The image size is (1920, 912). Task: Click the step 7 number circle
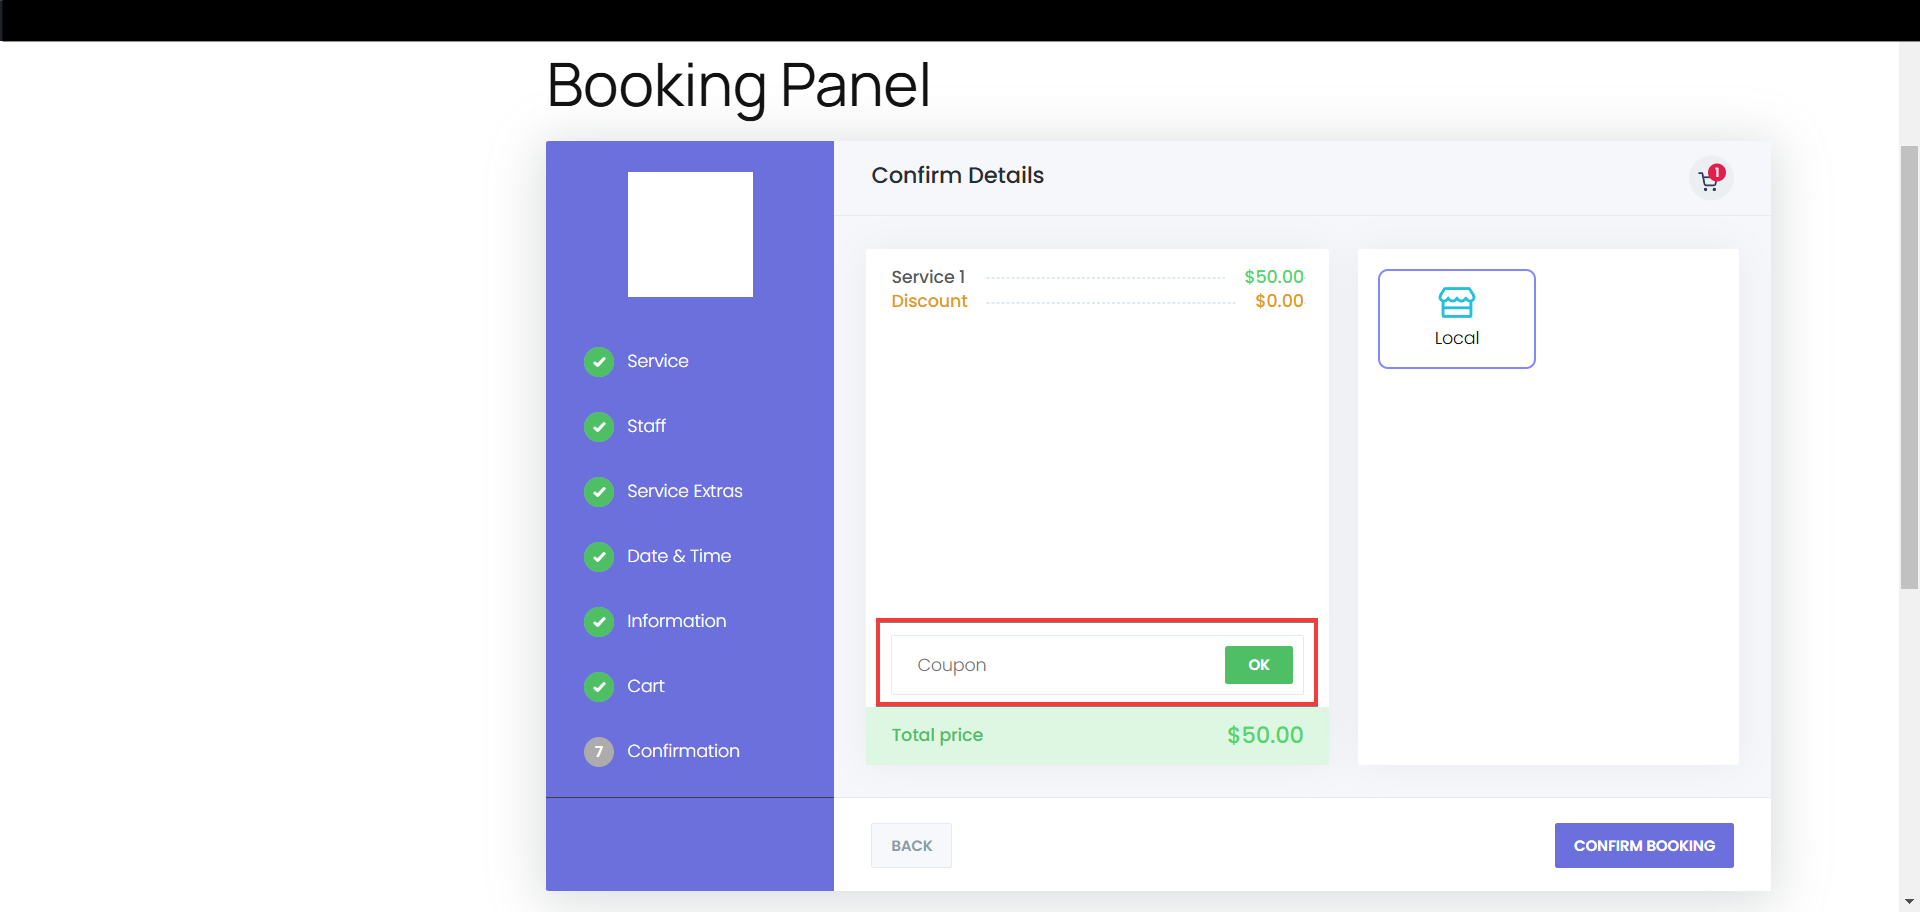(x=599, y=752)
